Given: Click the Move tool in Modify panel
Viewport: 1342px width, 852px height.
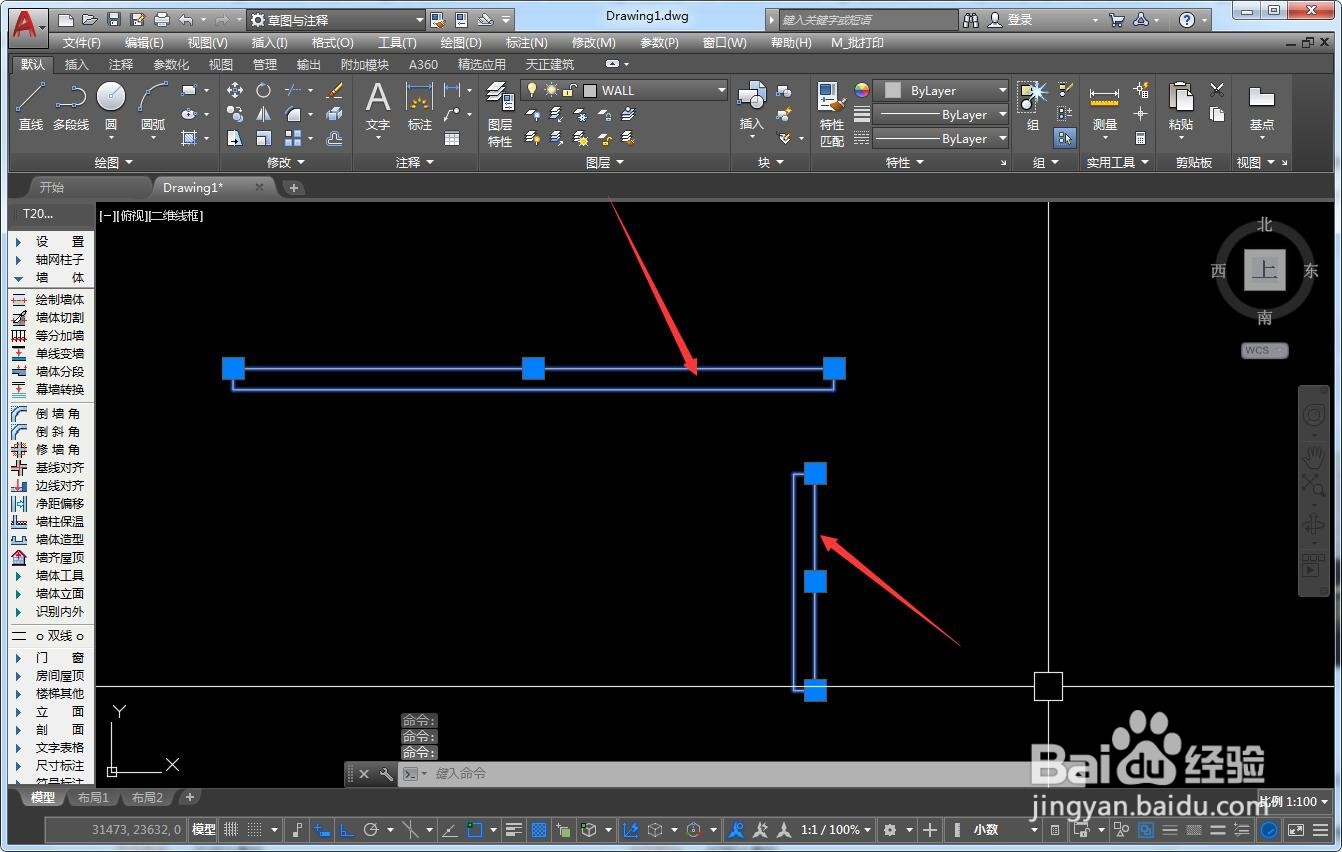Looking at the screenshot, I should [x=235, y=90].
